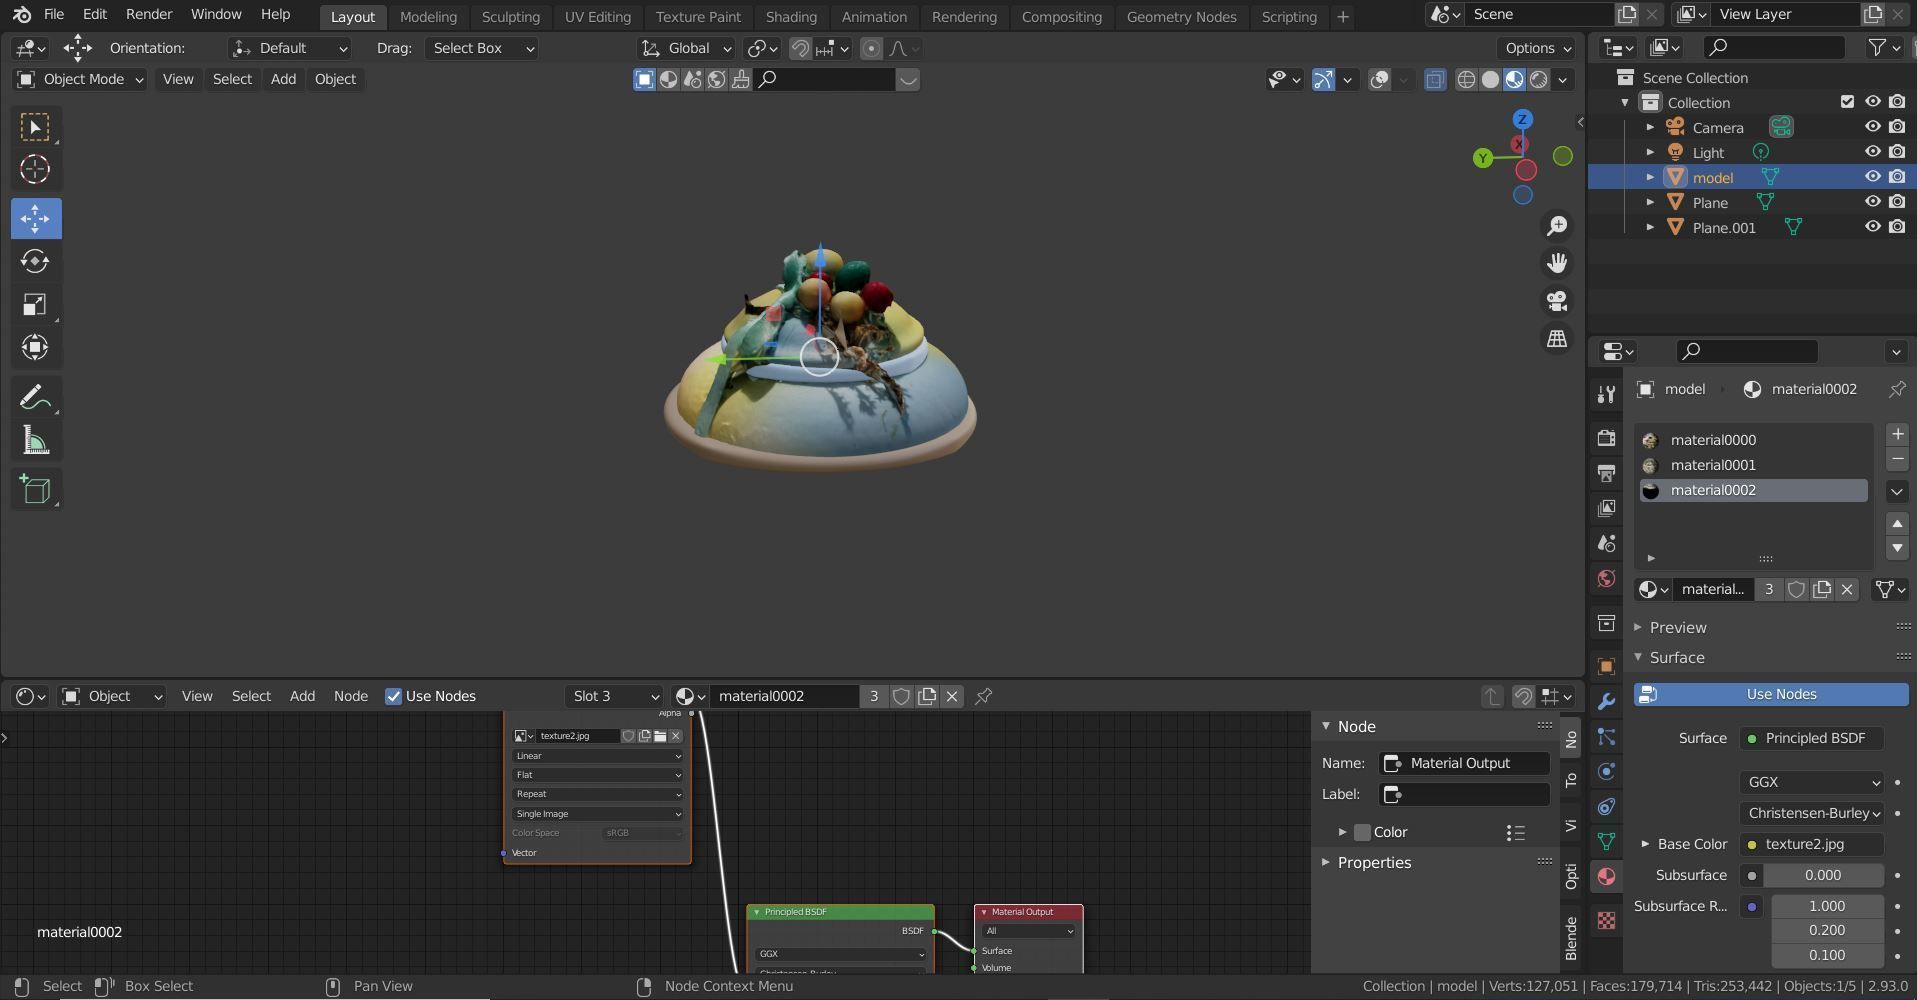The height and width of the screenshot is (1000, 1917).
Task: Toggle camera view icon in viewport
Action: click(x=1557, y=301)
